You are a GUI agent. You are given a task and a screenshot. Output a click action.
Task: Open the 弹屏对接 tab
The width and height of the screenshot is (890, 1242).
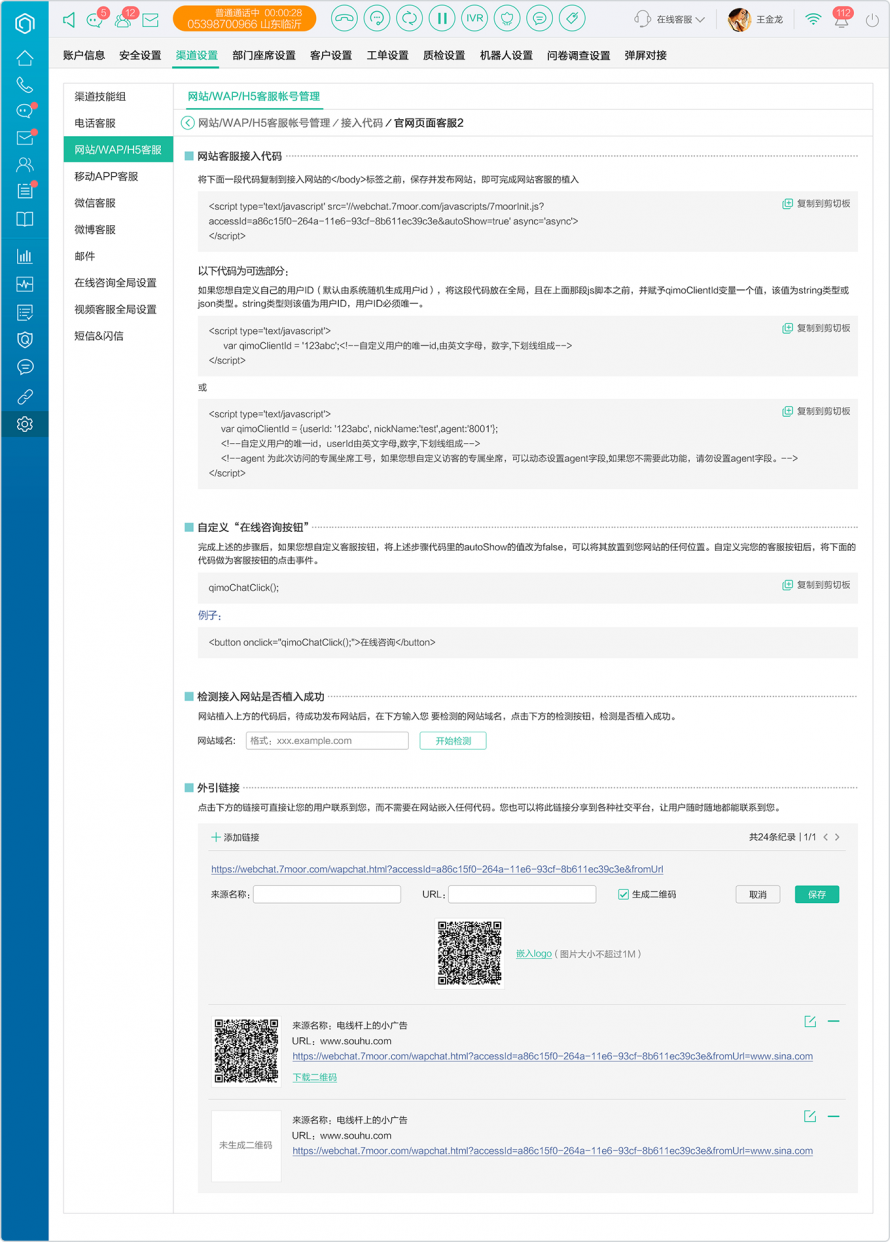[646, 56]
